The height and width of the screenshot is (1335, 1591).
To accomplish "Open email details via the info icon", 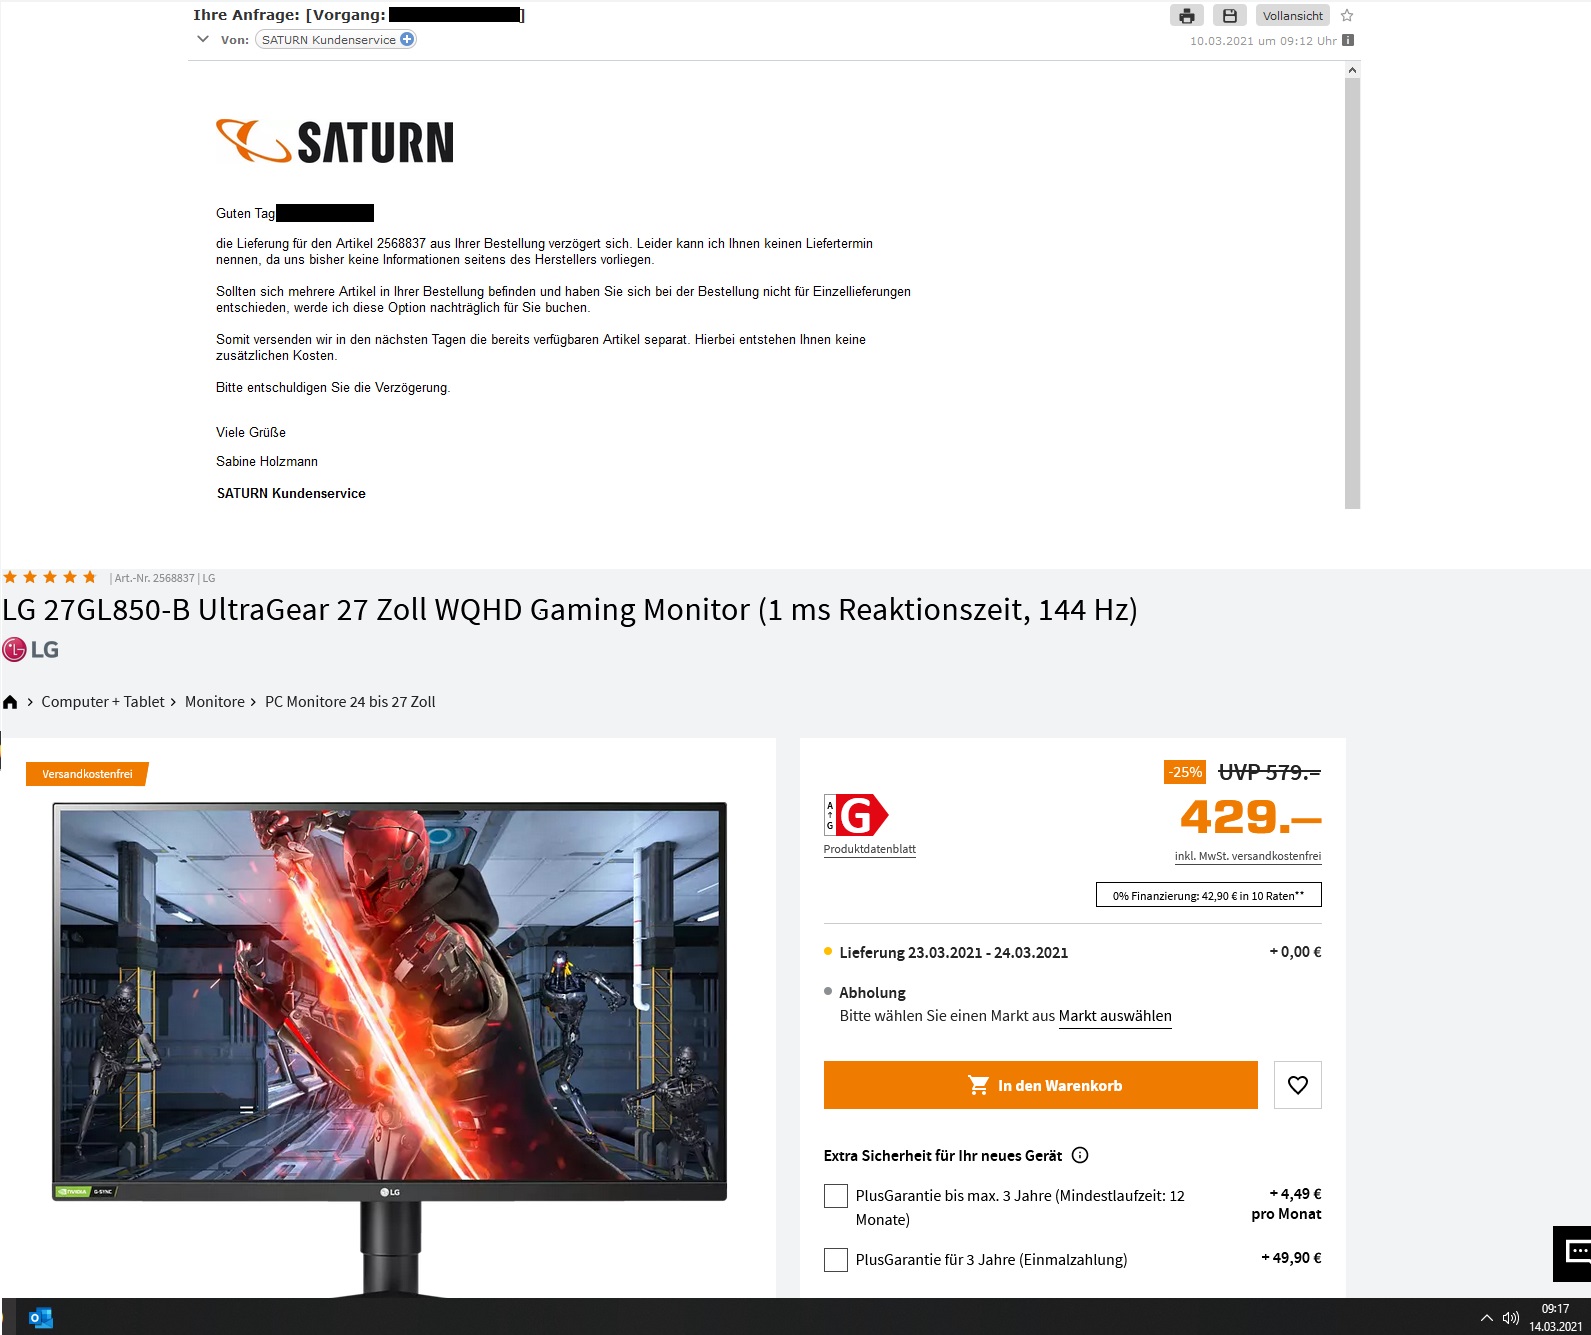I will tap(1348, 40).
